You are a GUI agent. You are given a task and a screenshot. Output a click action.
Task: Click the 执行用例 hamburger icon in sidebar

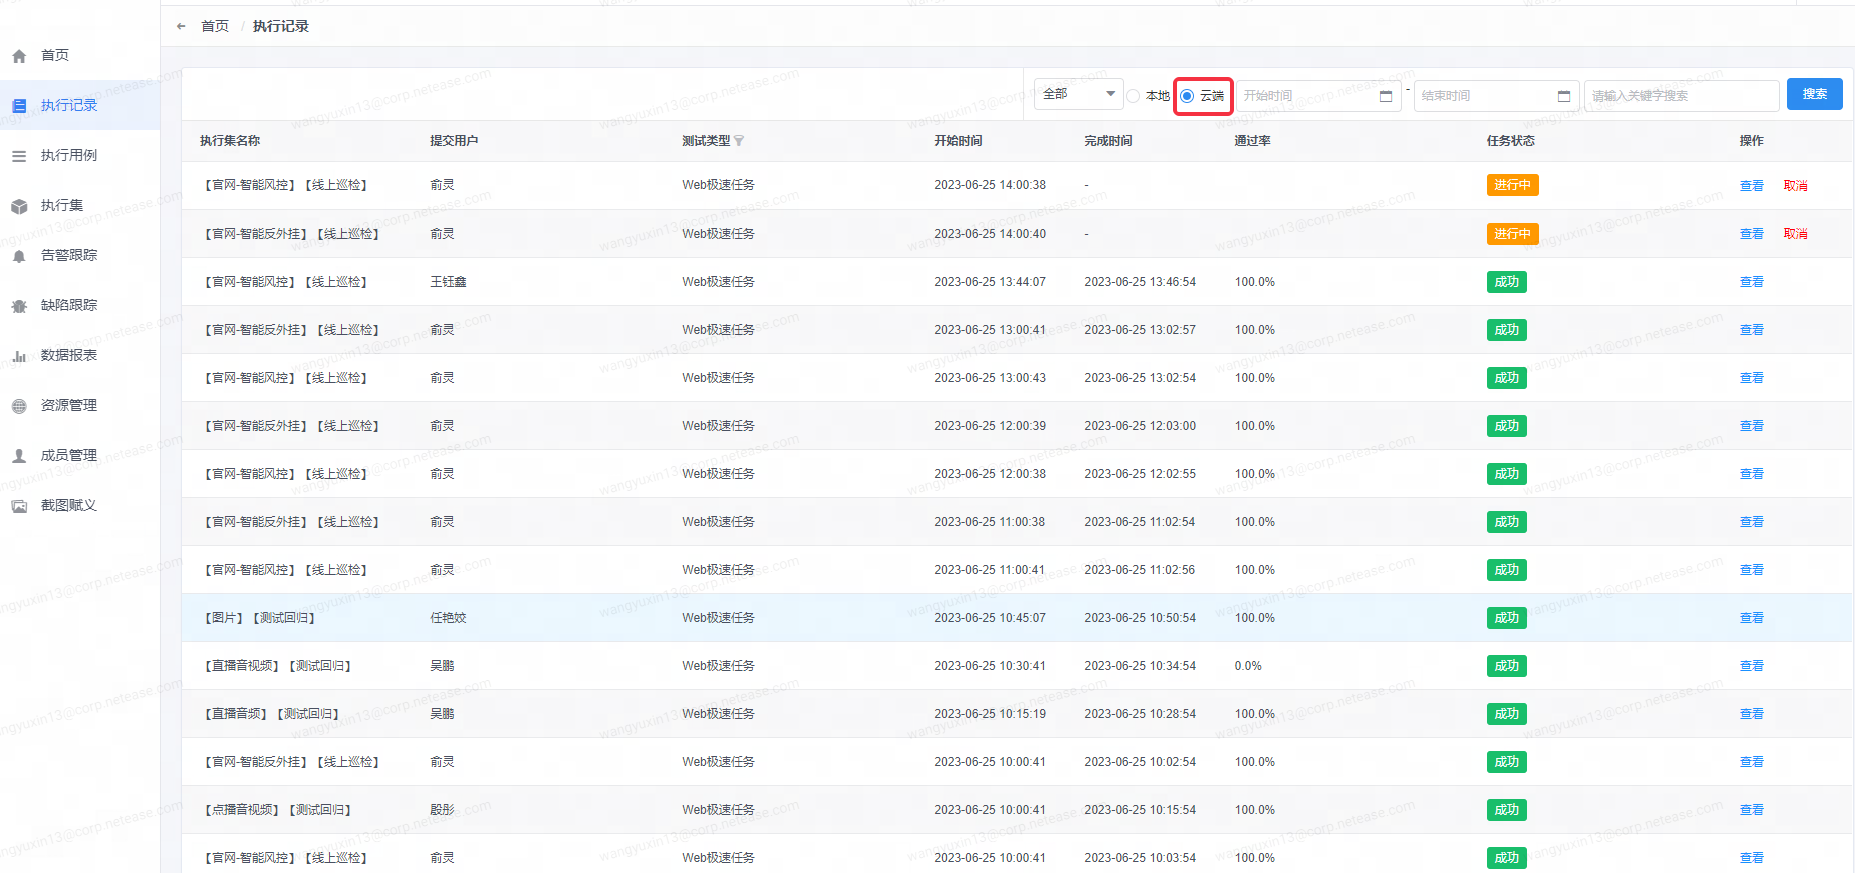pos(19,156)
